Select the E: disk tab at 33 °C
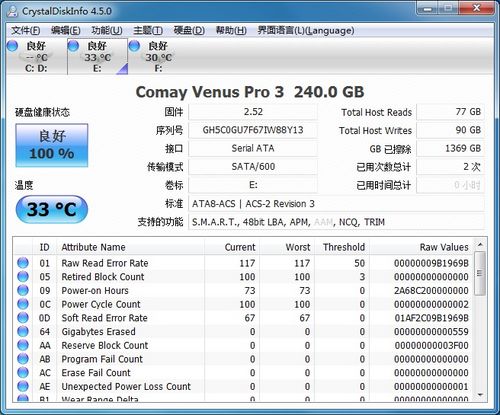This screenshot has width=500, height=415. coord(97,56)
